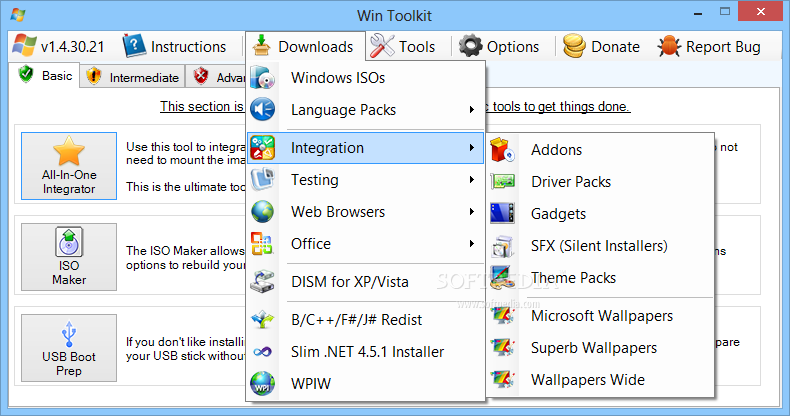Launch the All-In-One Integrator button
Image resolution: width=790 pixels, height=416 pixels.
point(69,166)
